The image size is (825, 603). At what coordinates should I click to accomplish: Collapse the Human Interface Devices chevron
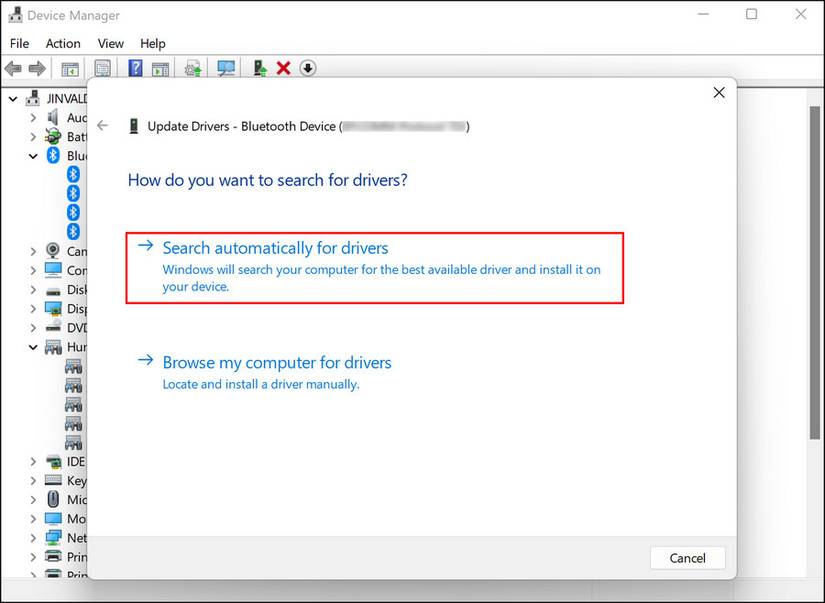coord(33,347)
